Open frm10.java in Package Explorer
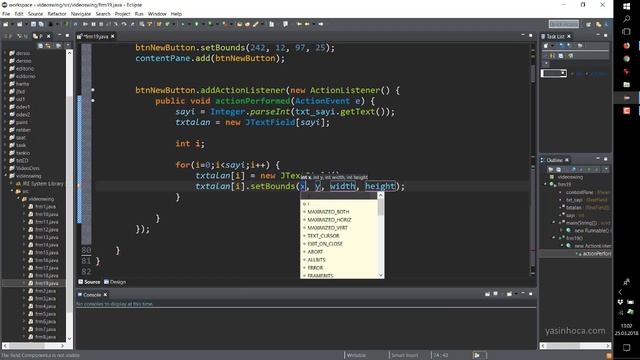 pyautogui.click(x=47, y=214)
